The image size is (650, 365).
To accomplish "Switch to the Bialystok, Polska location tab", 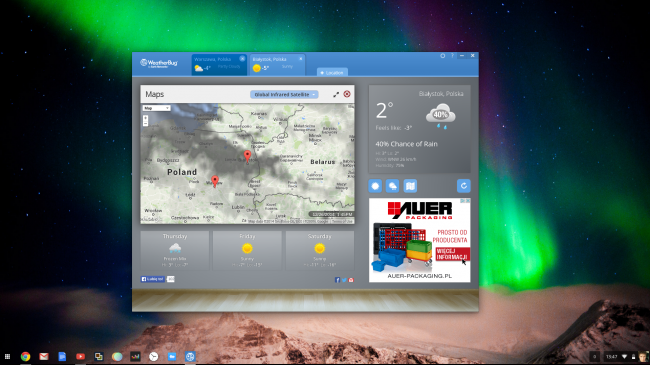I will coord(277,64).
